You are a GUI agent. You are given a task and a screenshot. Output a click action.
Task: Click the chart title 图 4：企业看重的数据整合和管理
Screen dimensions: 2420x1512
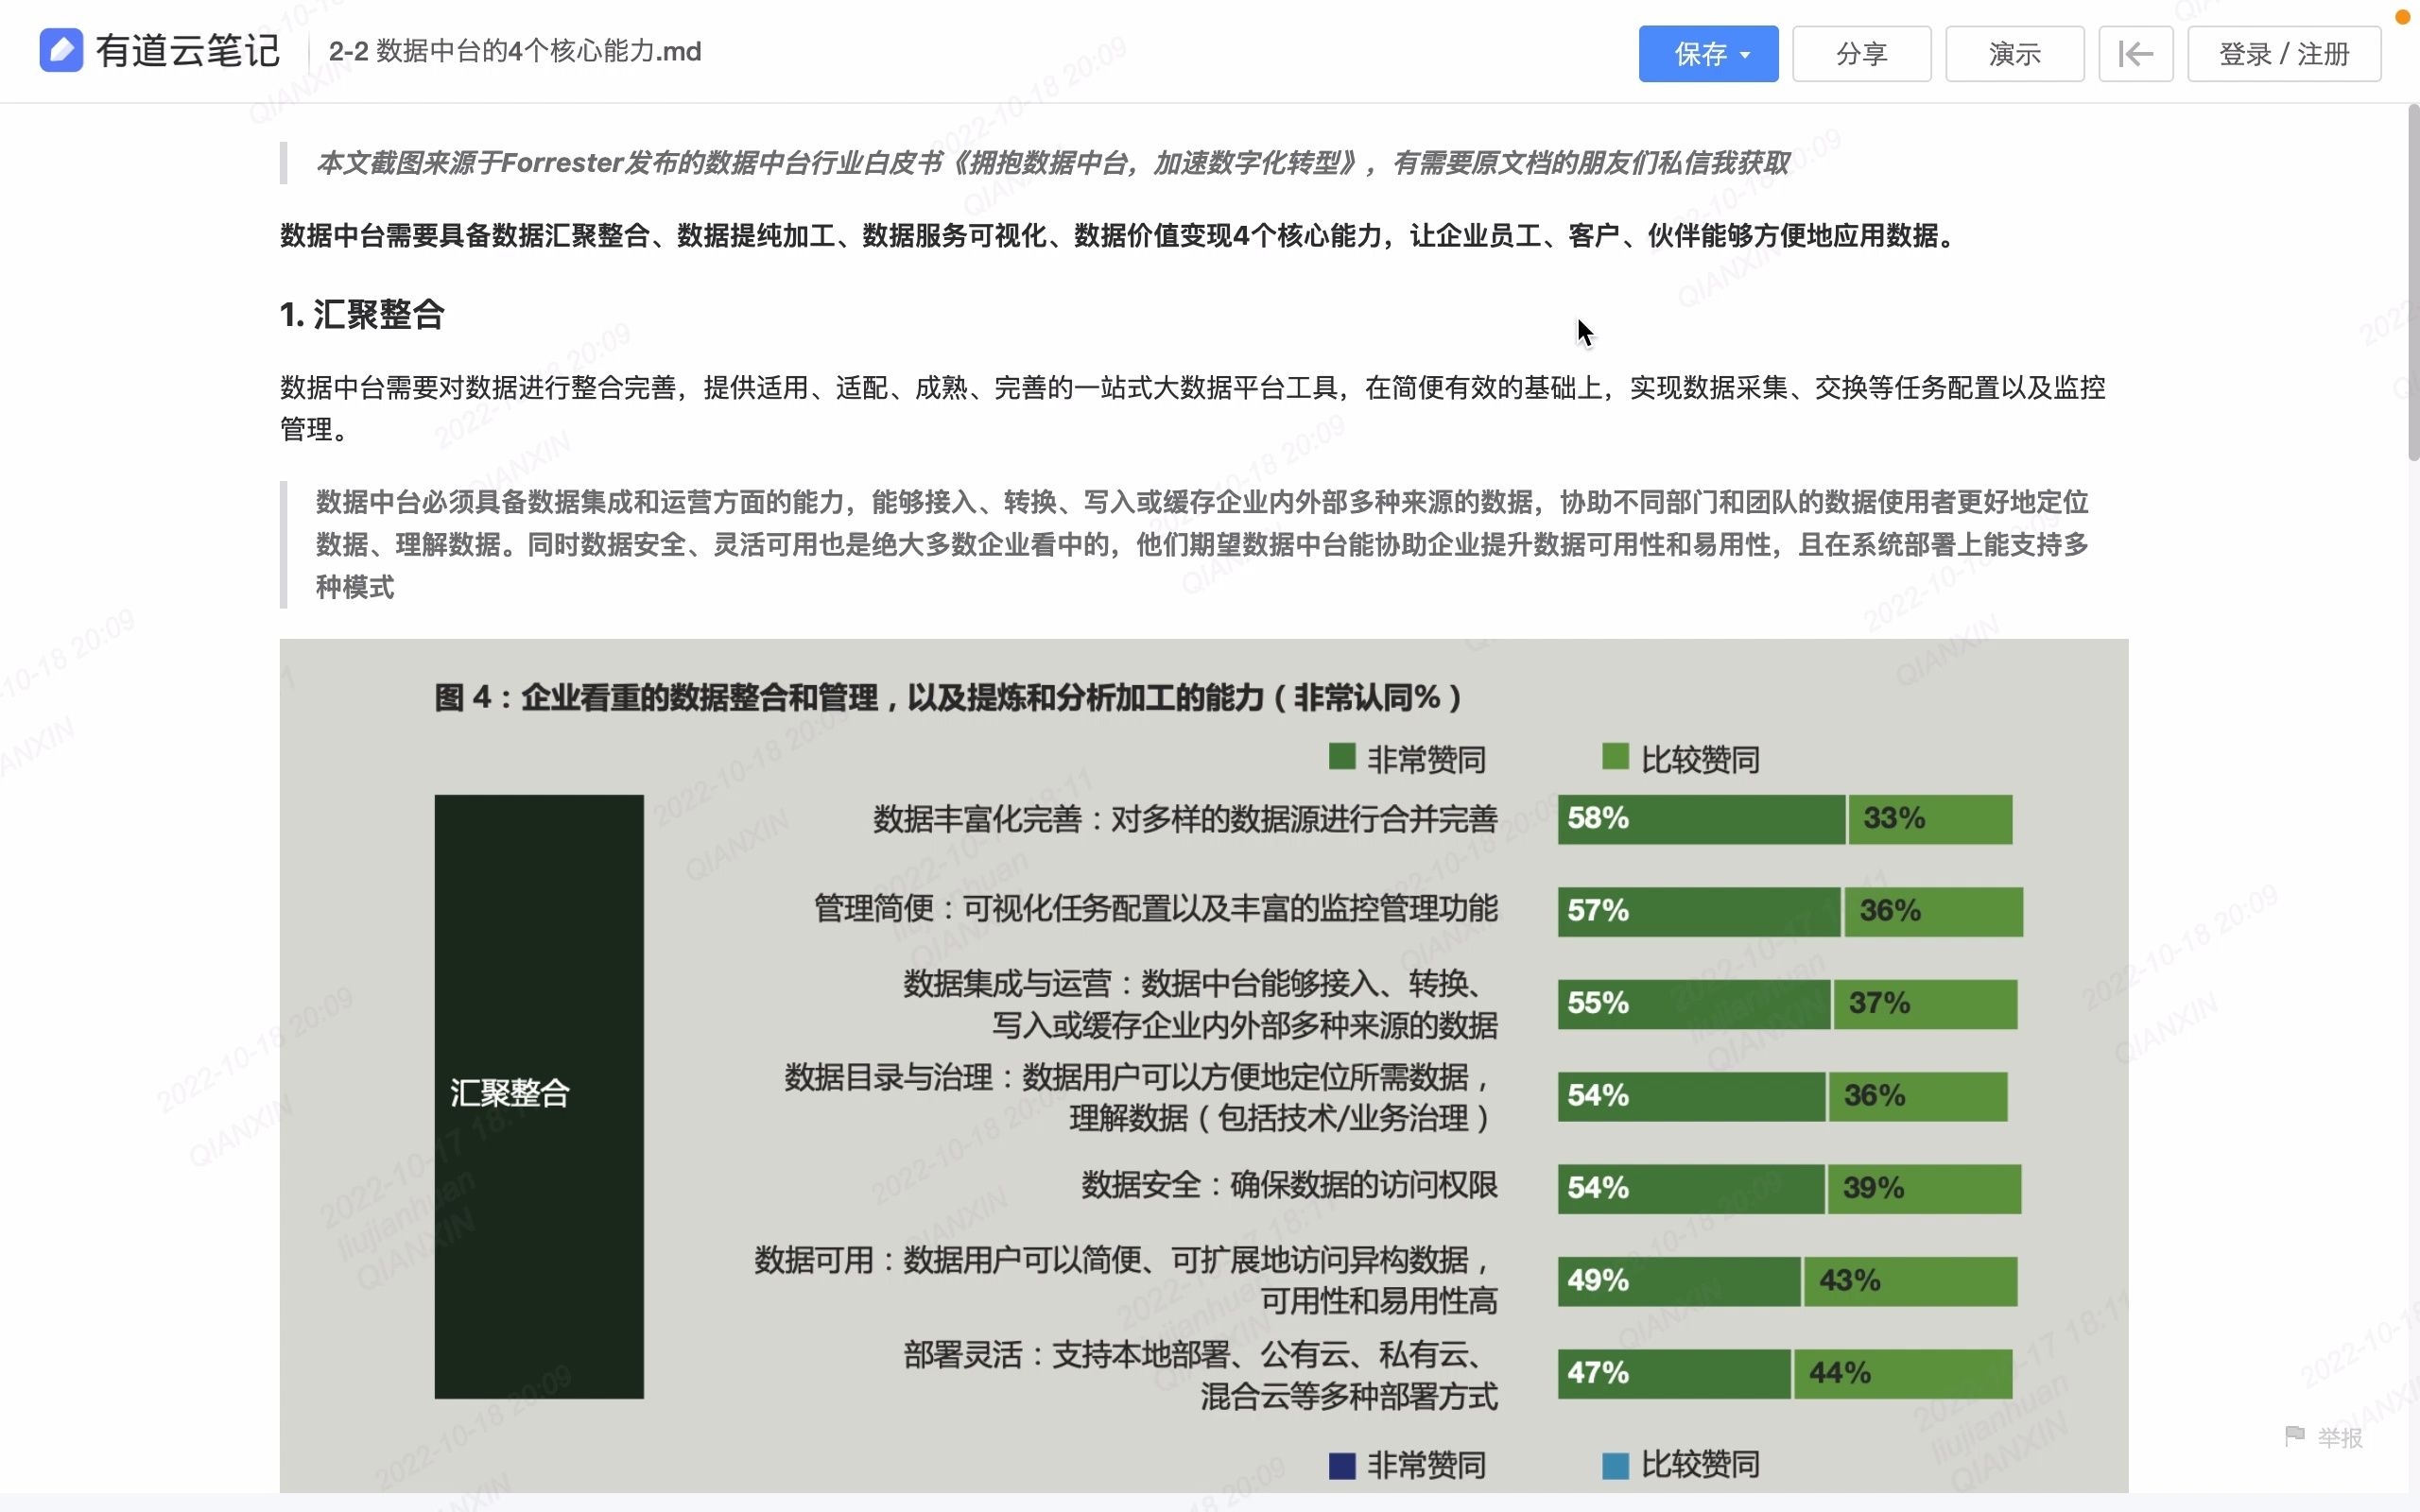click(948, 698)
